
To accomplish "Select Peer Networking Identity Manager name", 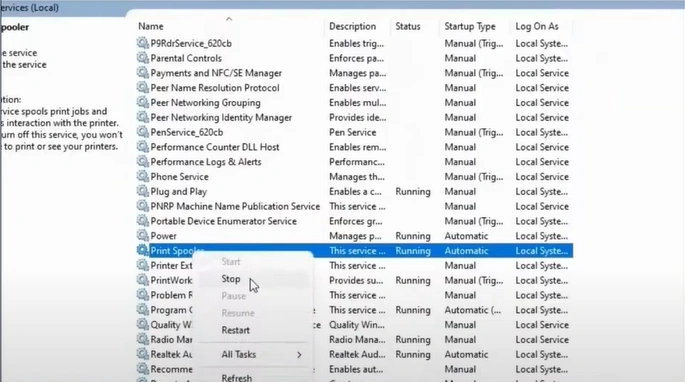I will click(221, 118).
